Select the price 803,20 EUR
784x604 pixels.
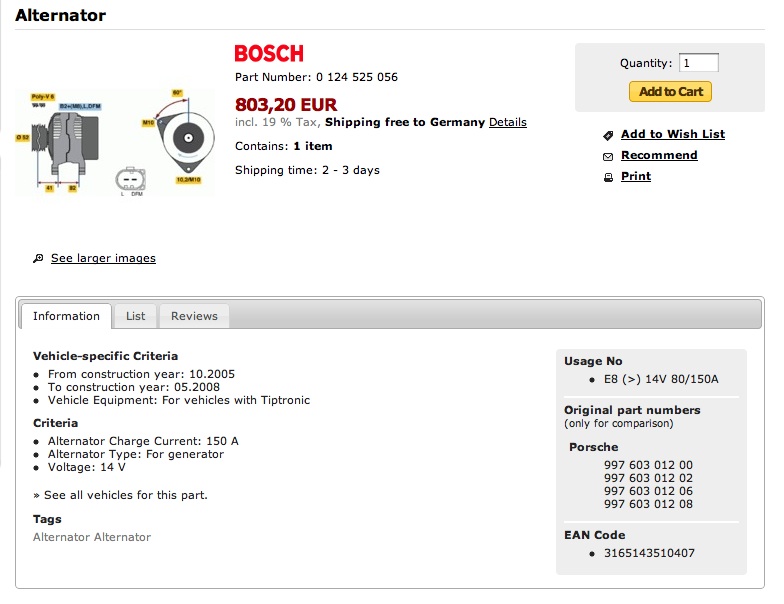click(x=286, y=105)
